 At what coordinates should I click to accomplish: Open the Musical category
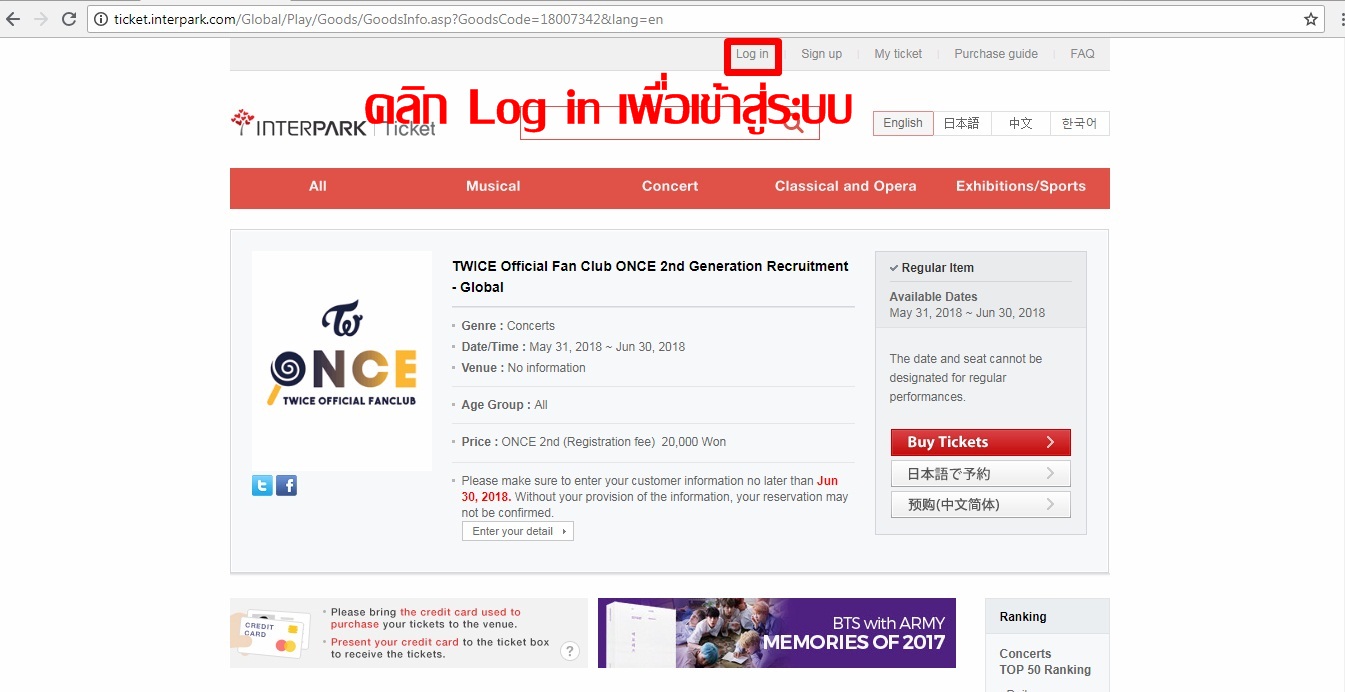(493, 186)
